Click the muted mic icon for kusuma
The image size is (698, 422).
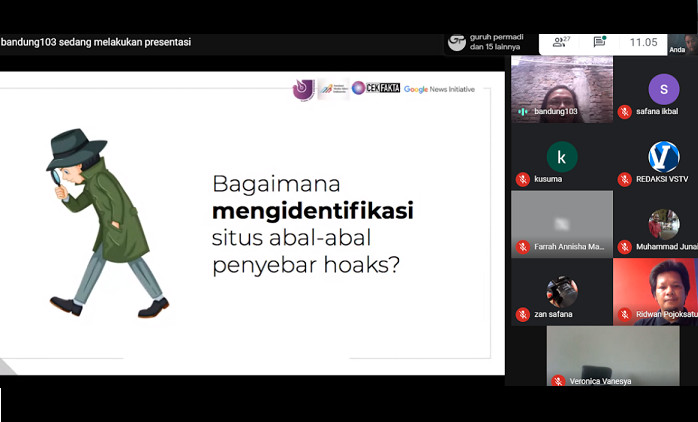(522, 179)
